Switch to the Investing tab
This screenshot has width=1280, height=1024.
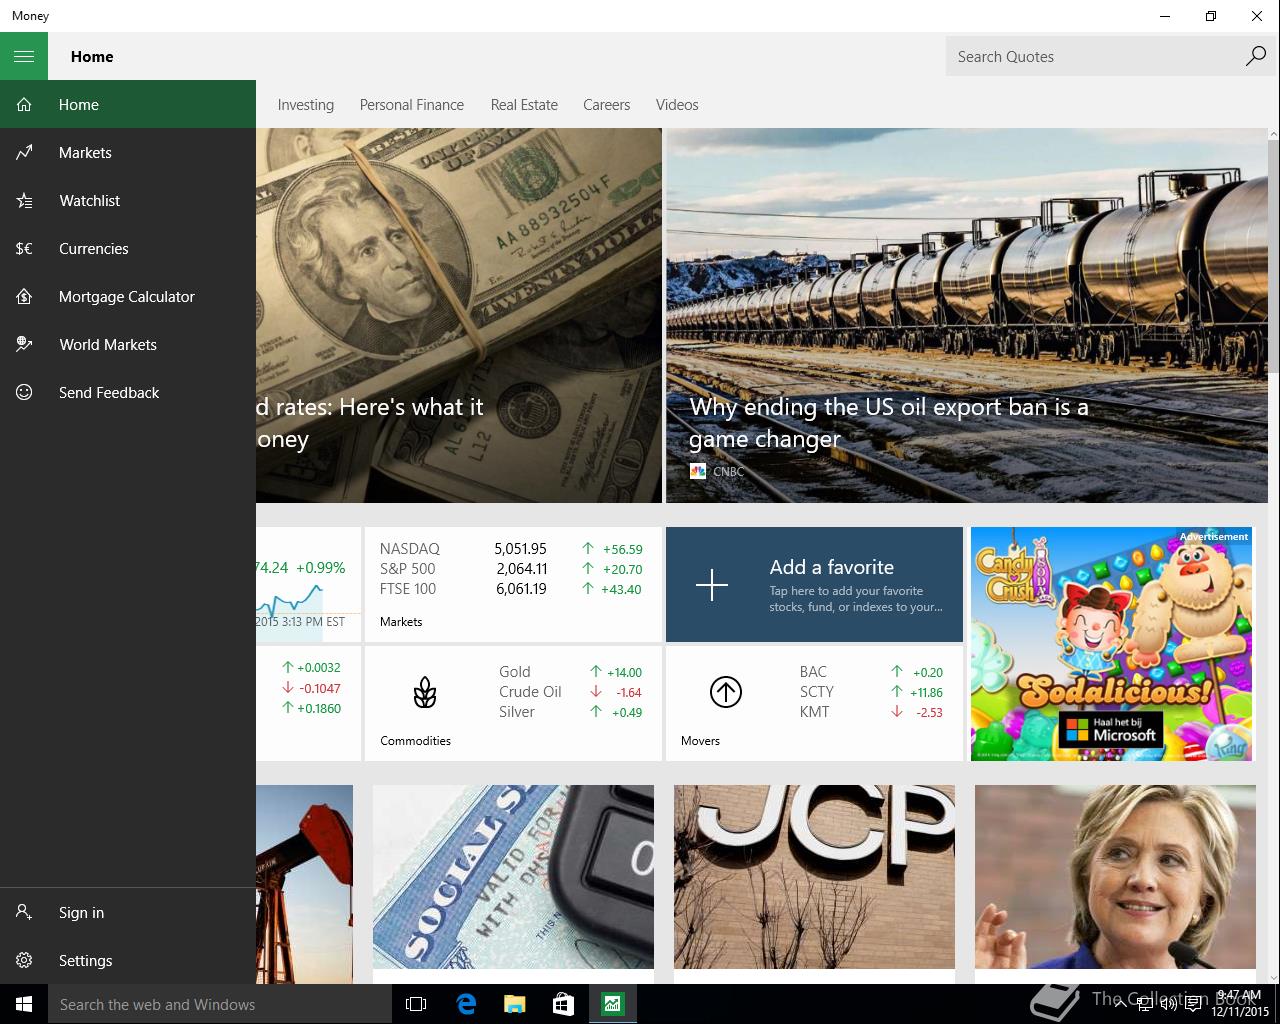305,104
